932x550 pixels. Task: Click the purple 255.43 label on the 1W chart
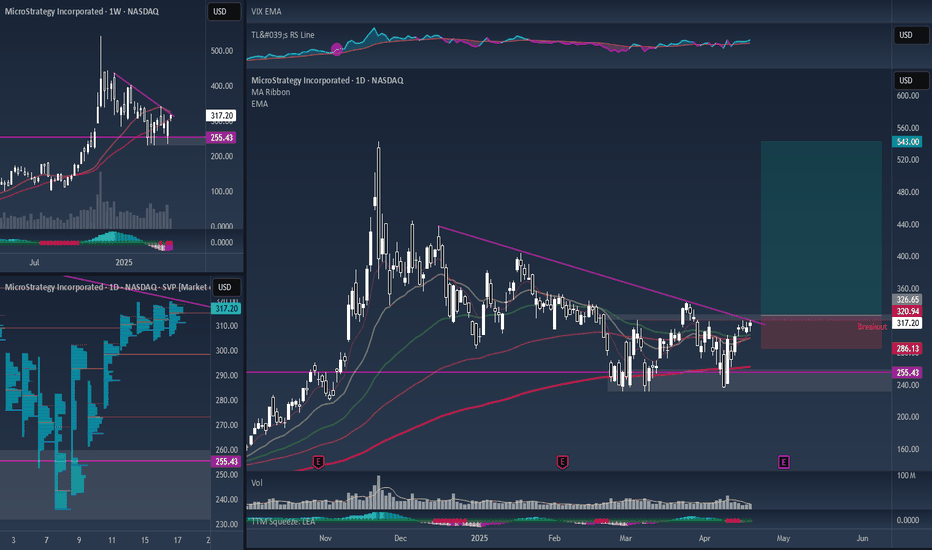coord(221,138)
